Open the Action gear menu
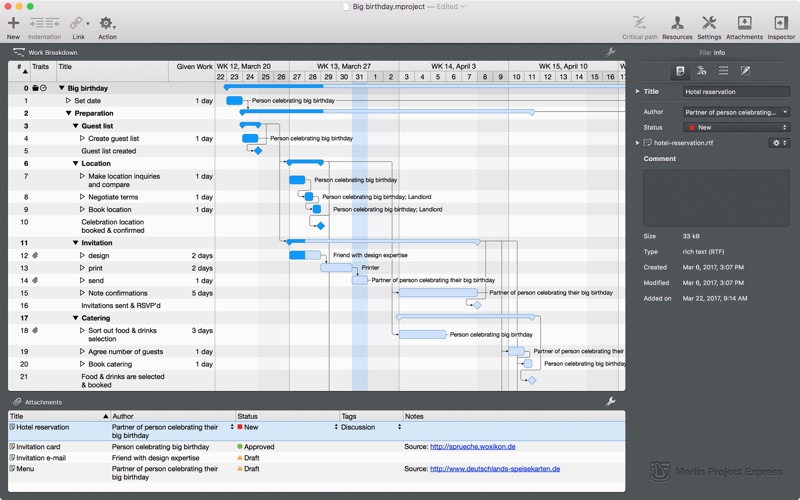Screen dimensions: 800x500 107,23
